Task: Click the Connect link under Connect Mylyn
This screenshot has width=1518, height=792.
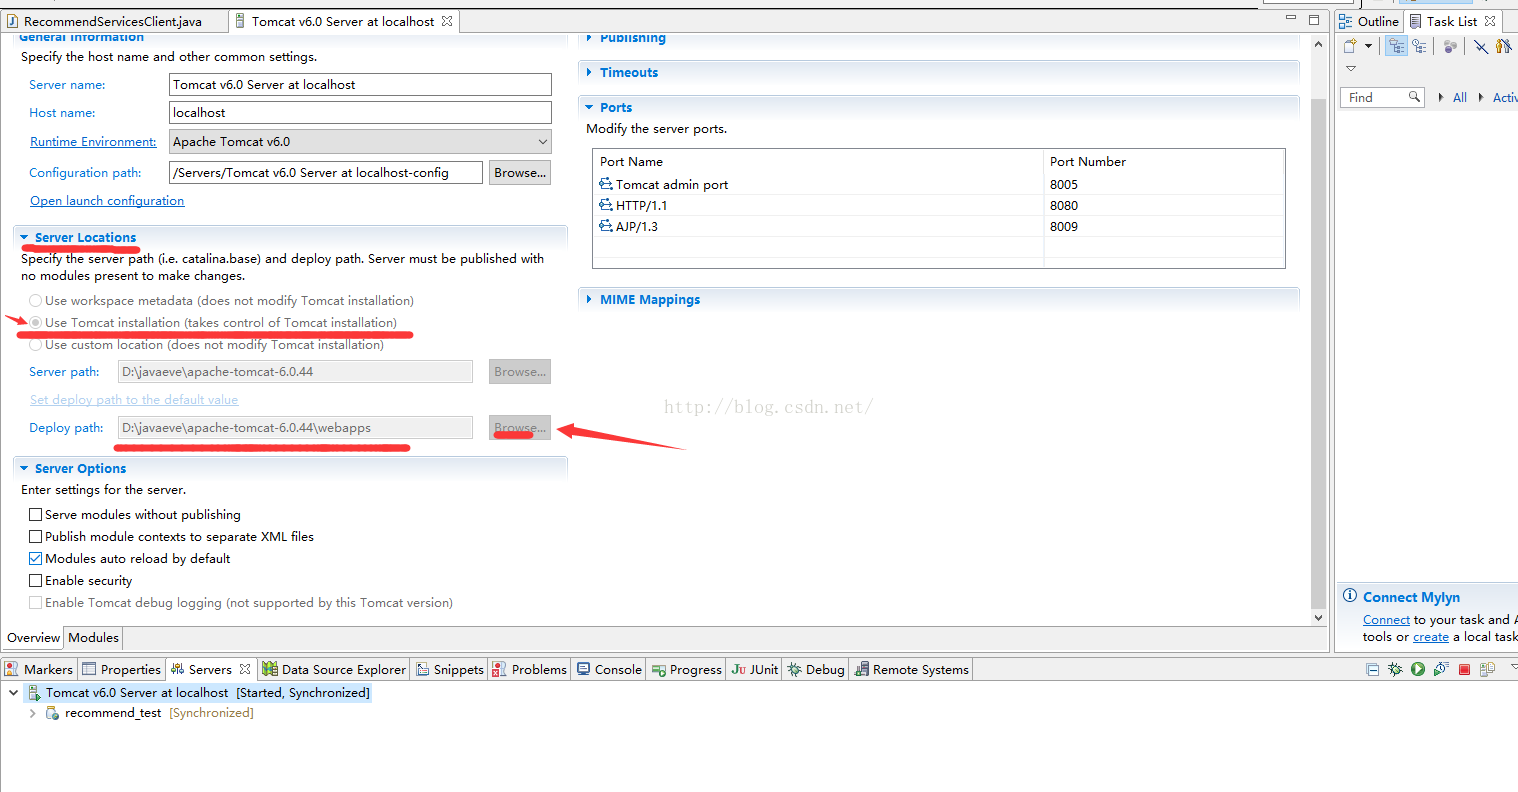Action: (1386, 620)
